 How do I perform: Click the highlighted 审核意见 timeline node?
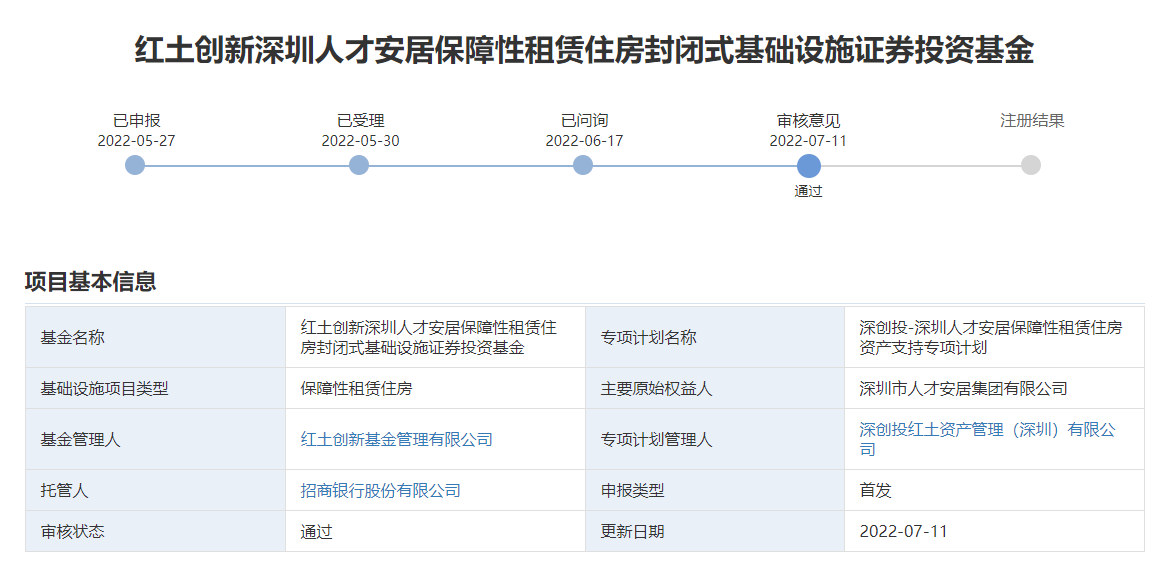808,166
